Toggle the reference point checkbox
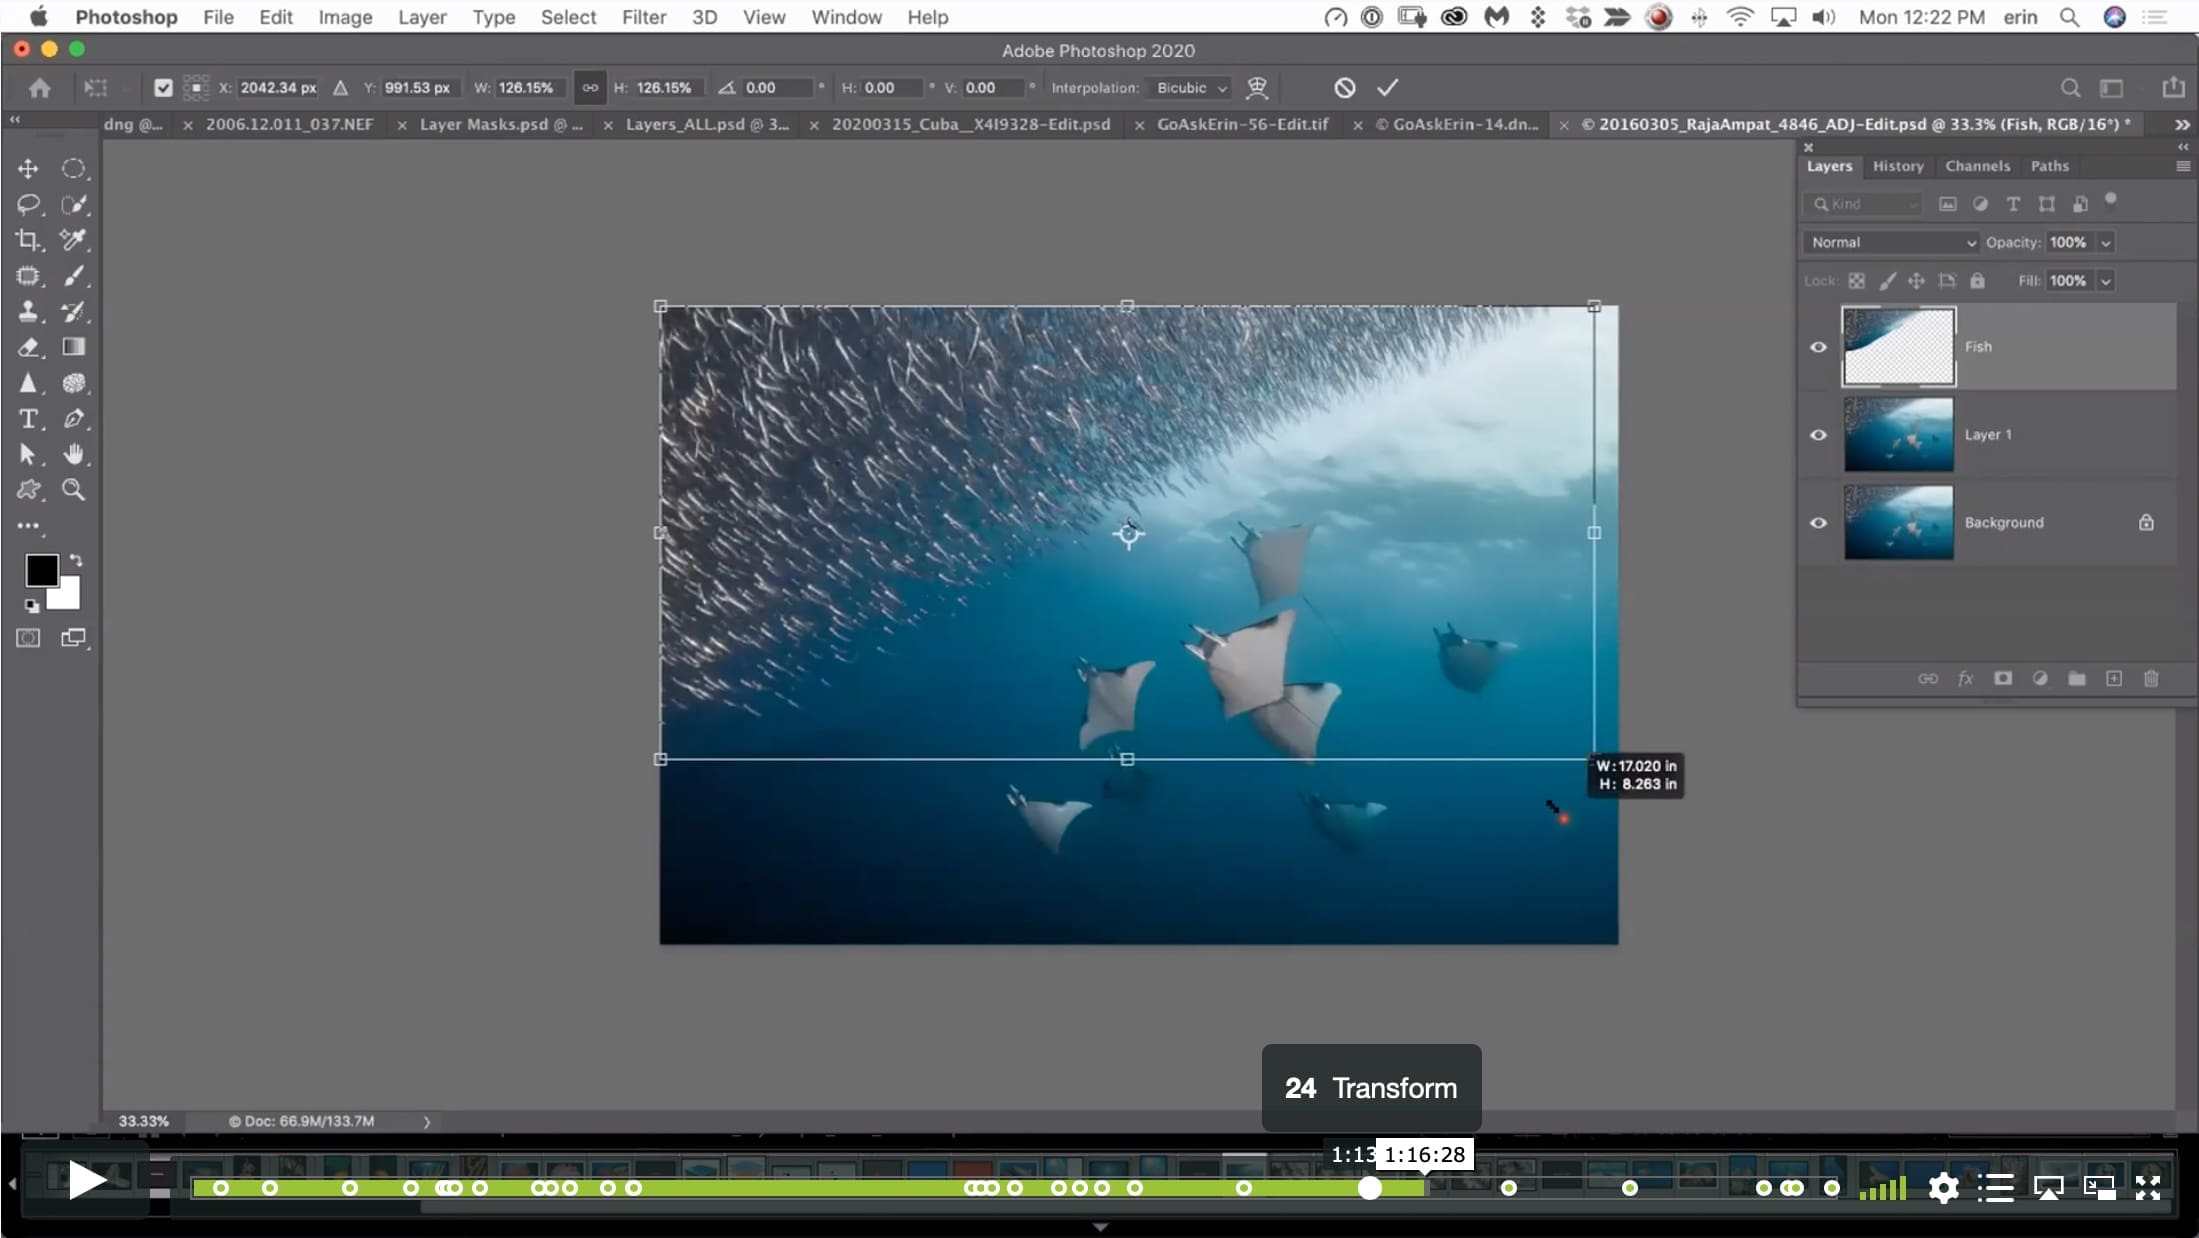Image resolution: width=2199 pixels, height=1238 pixels. (163, 88)
